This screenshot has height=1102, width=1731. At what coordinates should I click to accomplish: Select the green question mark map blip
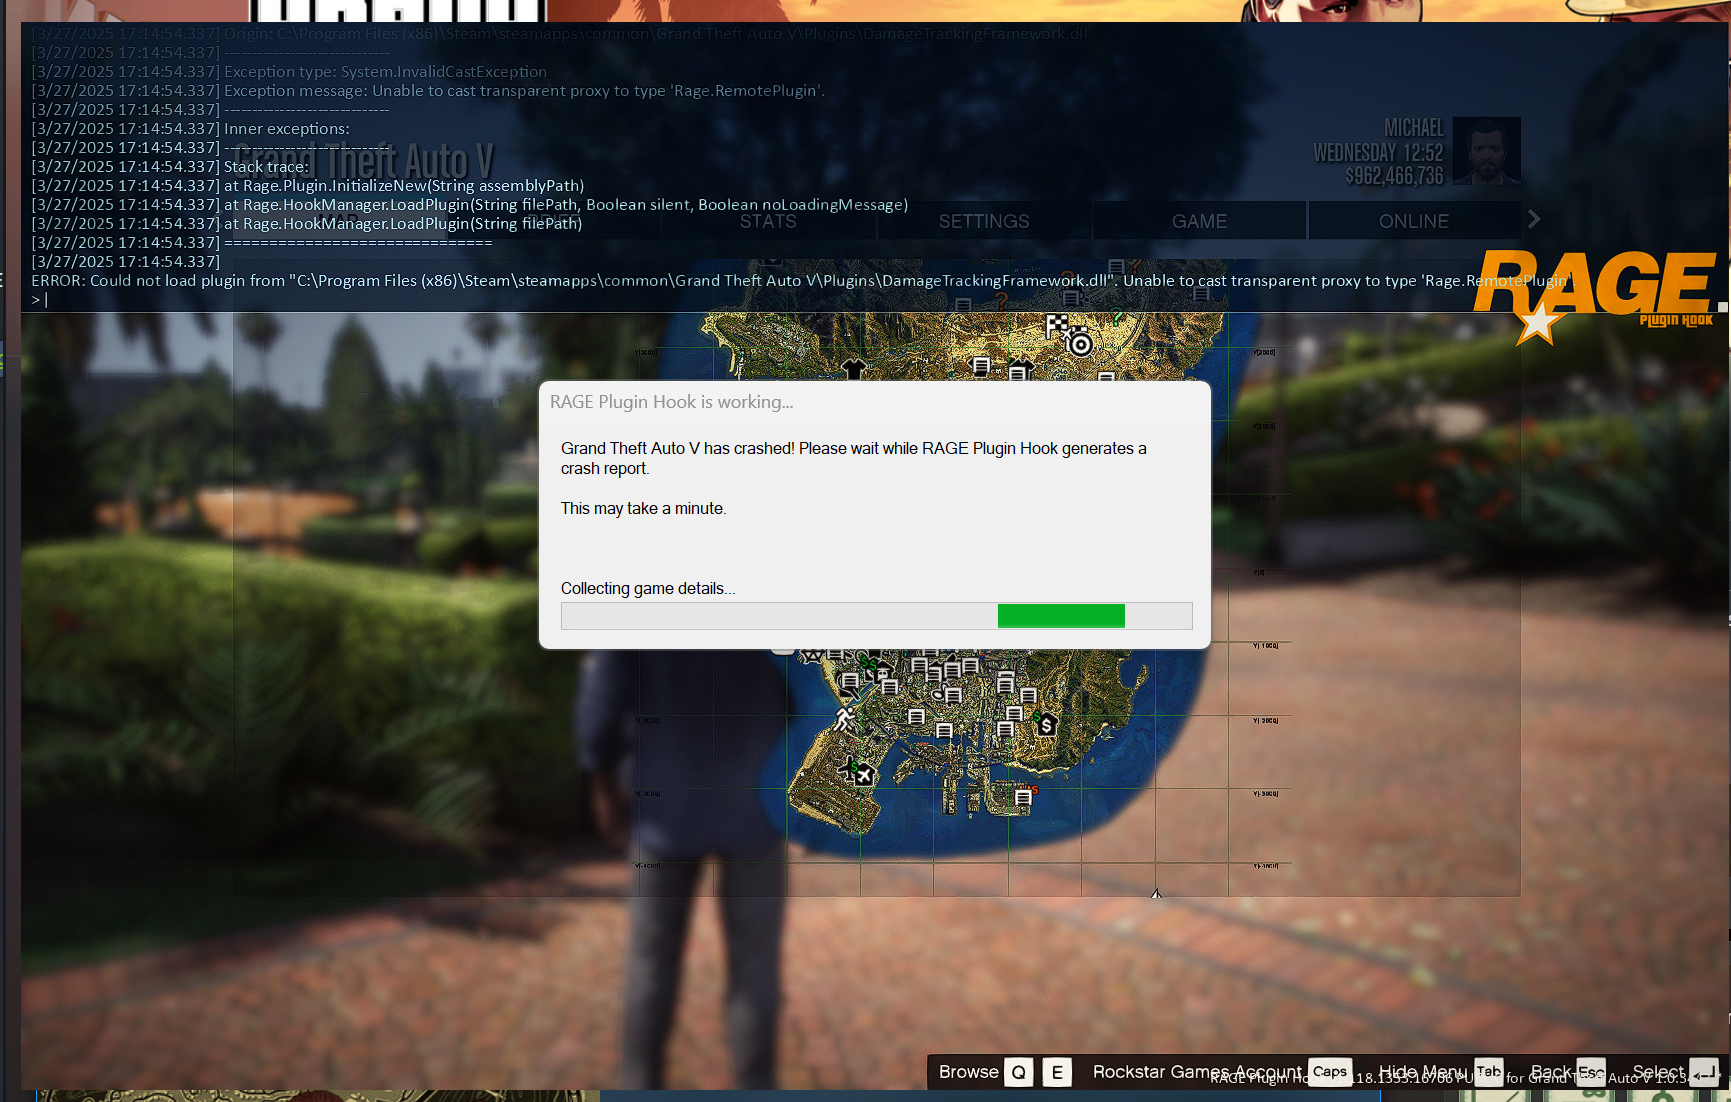[1116, 319]
